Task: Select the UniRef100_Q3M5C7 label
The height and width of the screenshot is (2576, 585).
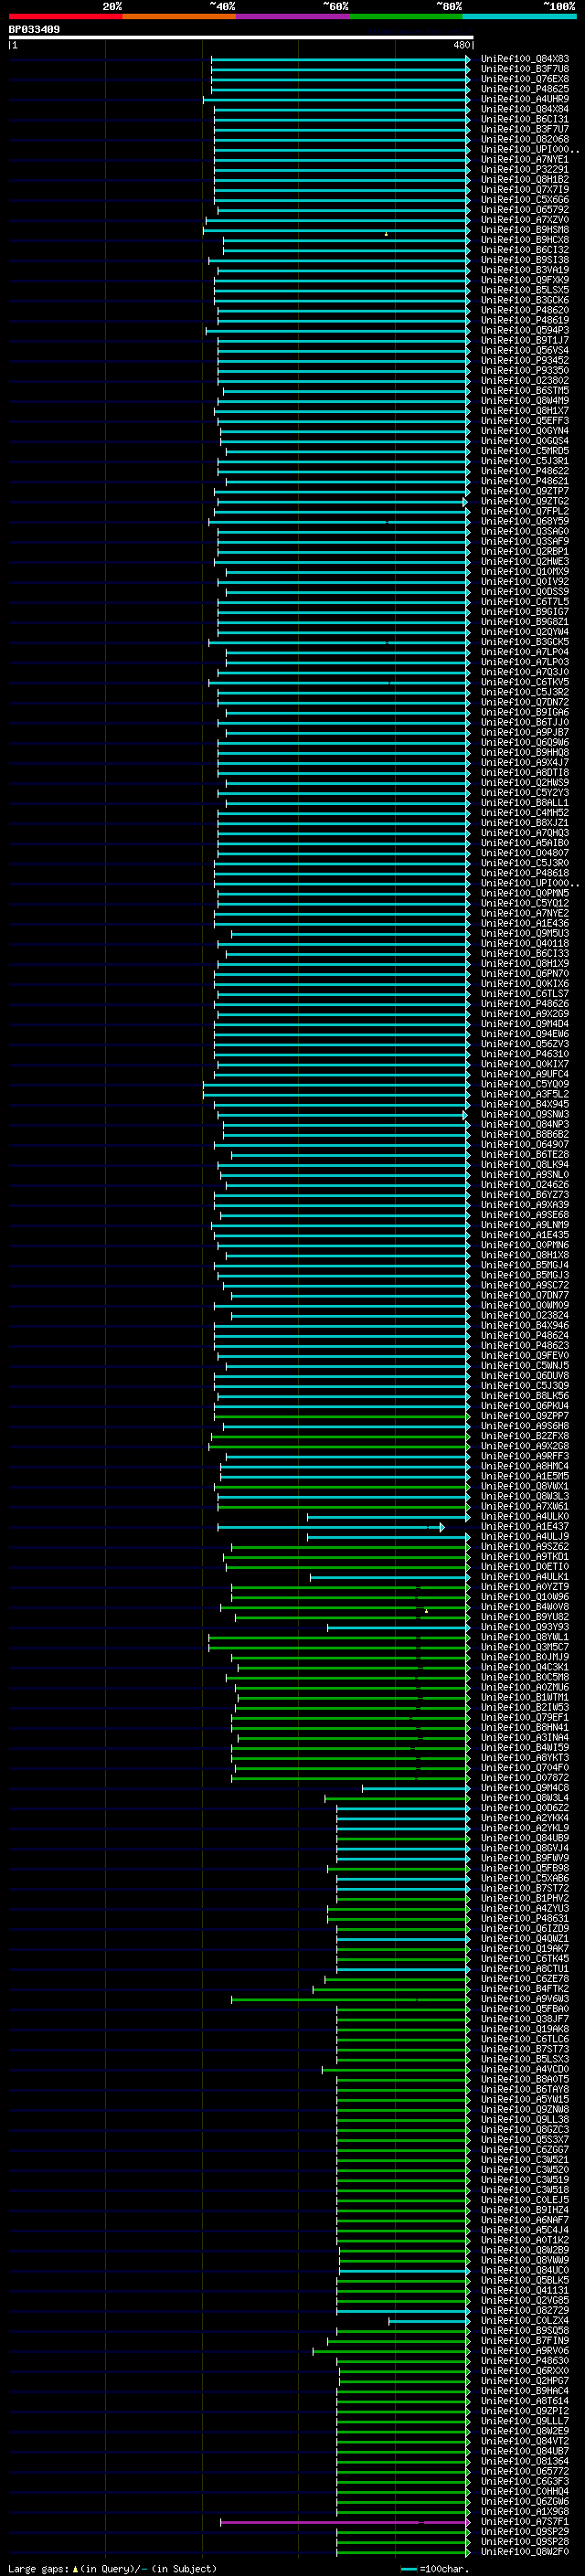Action: pyautogui.click(x=525, y=1647)
